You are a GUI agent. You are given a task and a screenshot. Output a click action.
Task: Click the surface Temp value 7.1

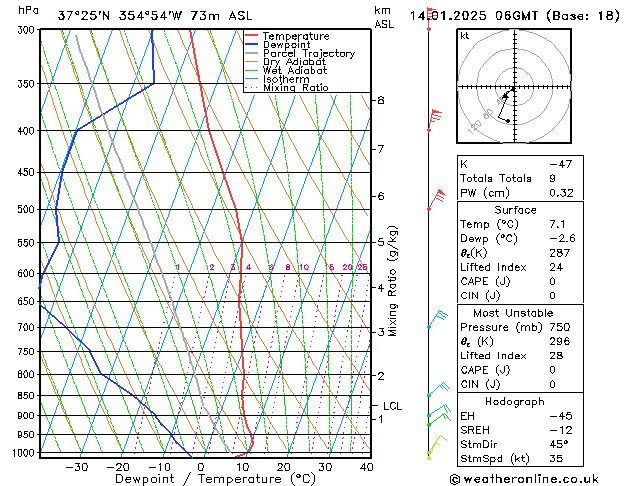tap(557, 224)
